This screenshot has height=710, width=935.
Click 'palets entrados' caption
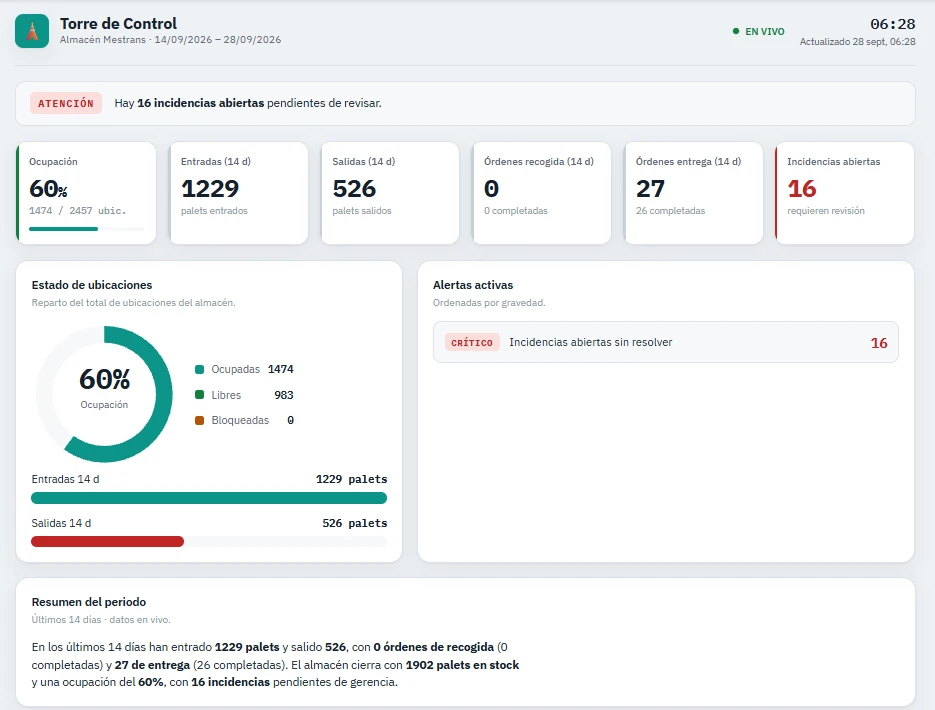(214, 210)
